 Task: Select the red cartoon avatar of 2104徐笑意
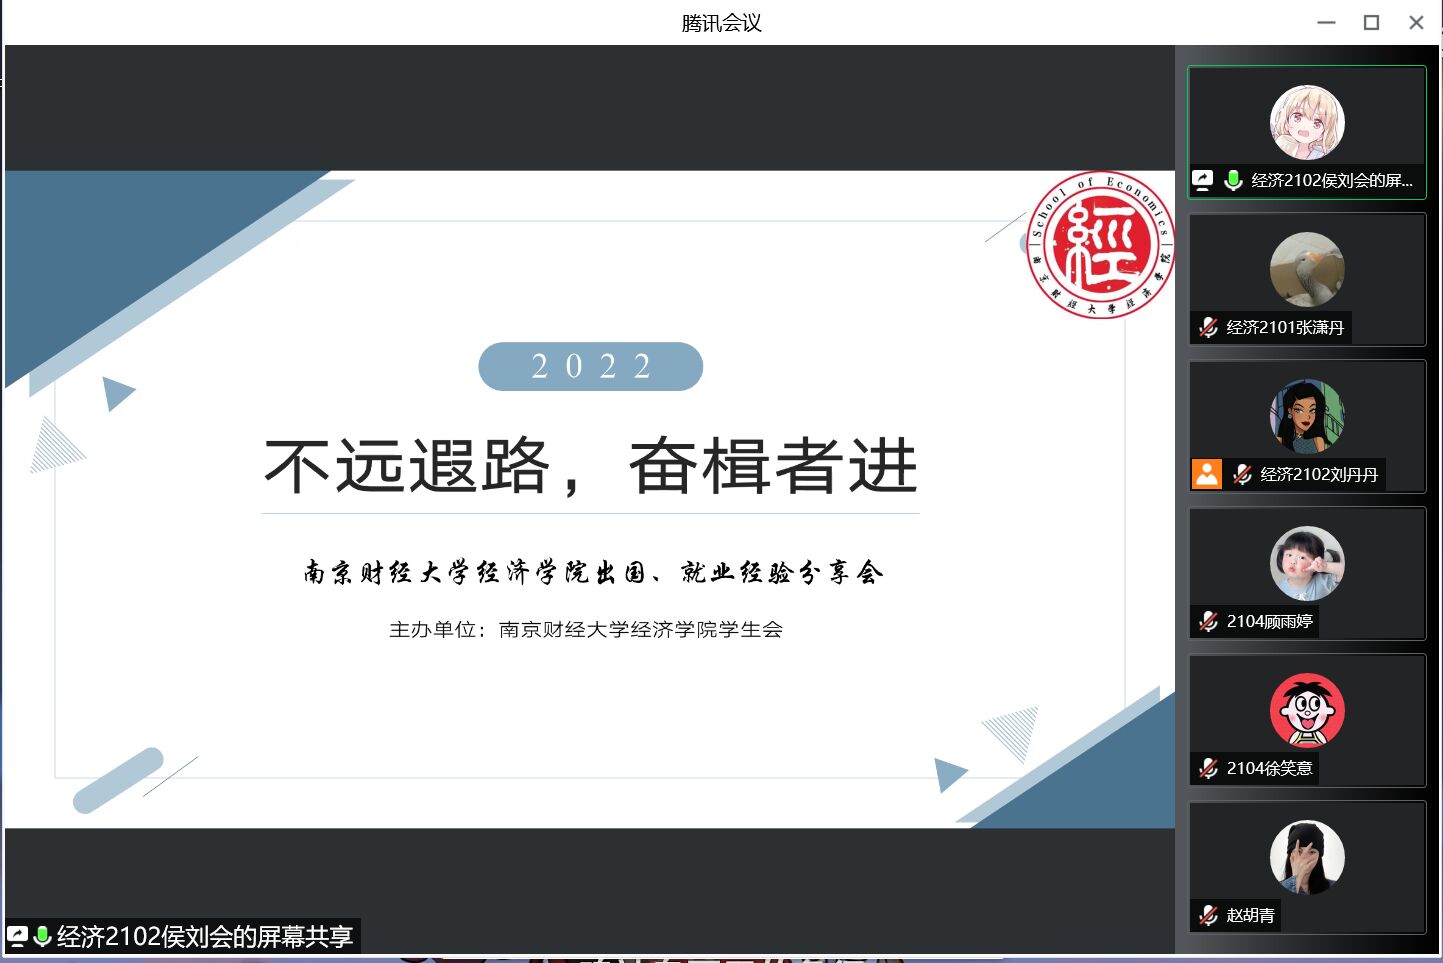coord(1307,710)
